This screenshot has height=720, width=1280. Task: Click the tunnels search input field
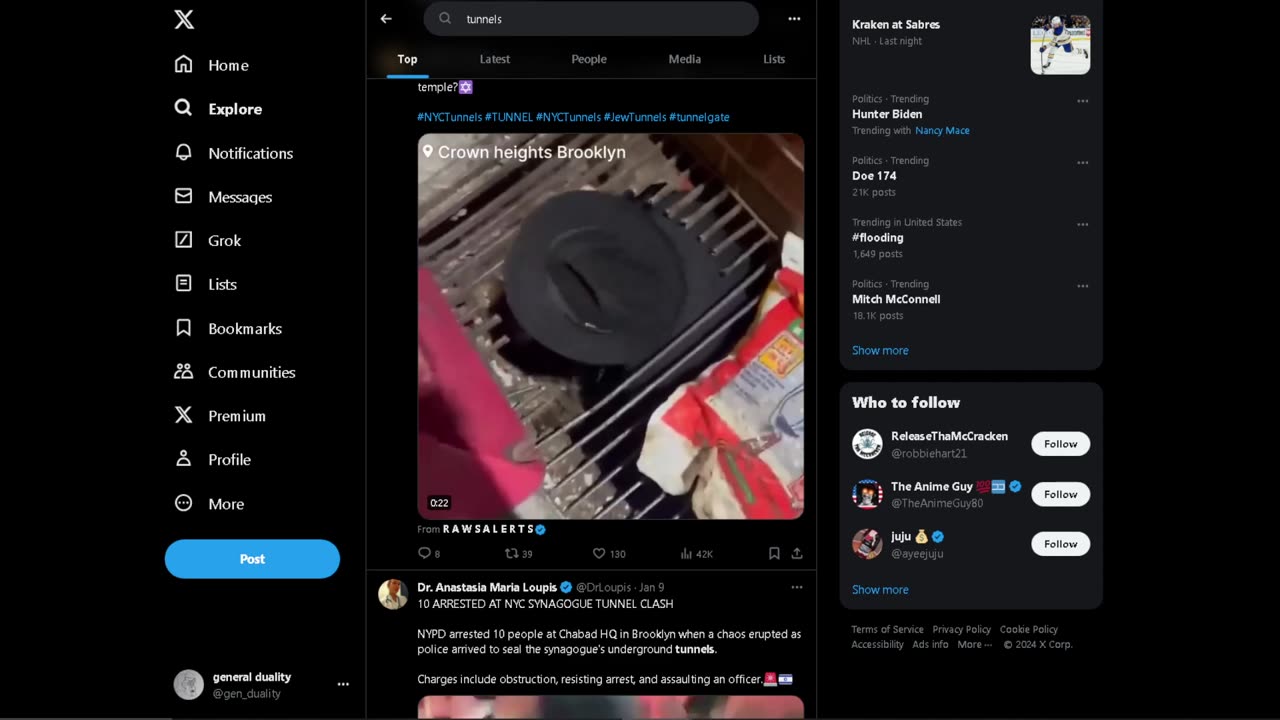[x=591, y=18]
